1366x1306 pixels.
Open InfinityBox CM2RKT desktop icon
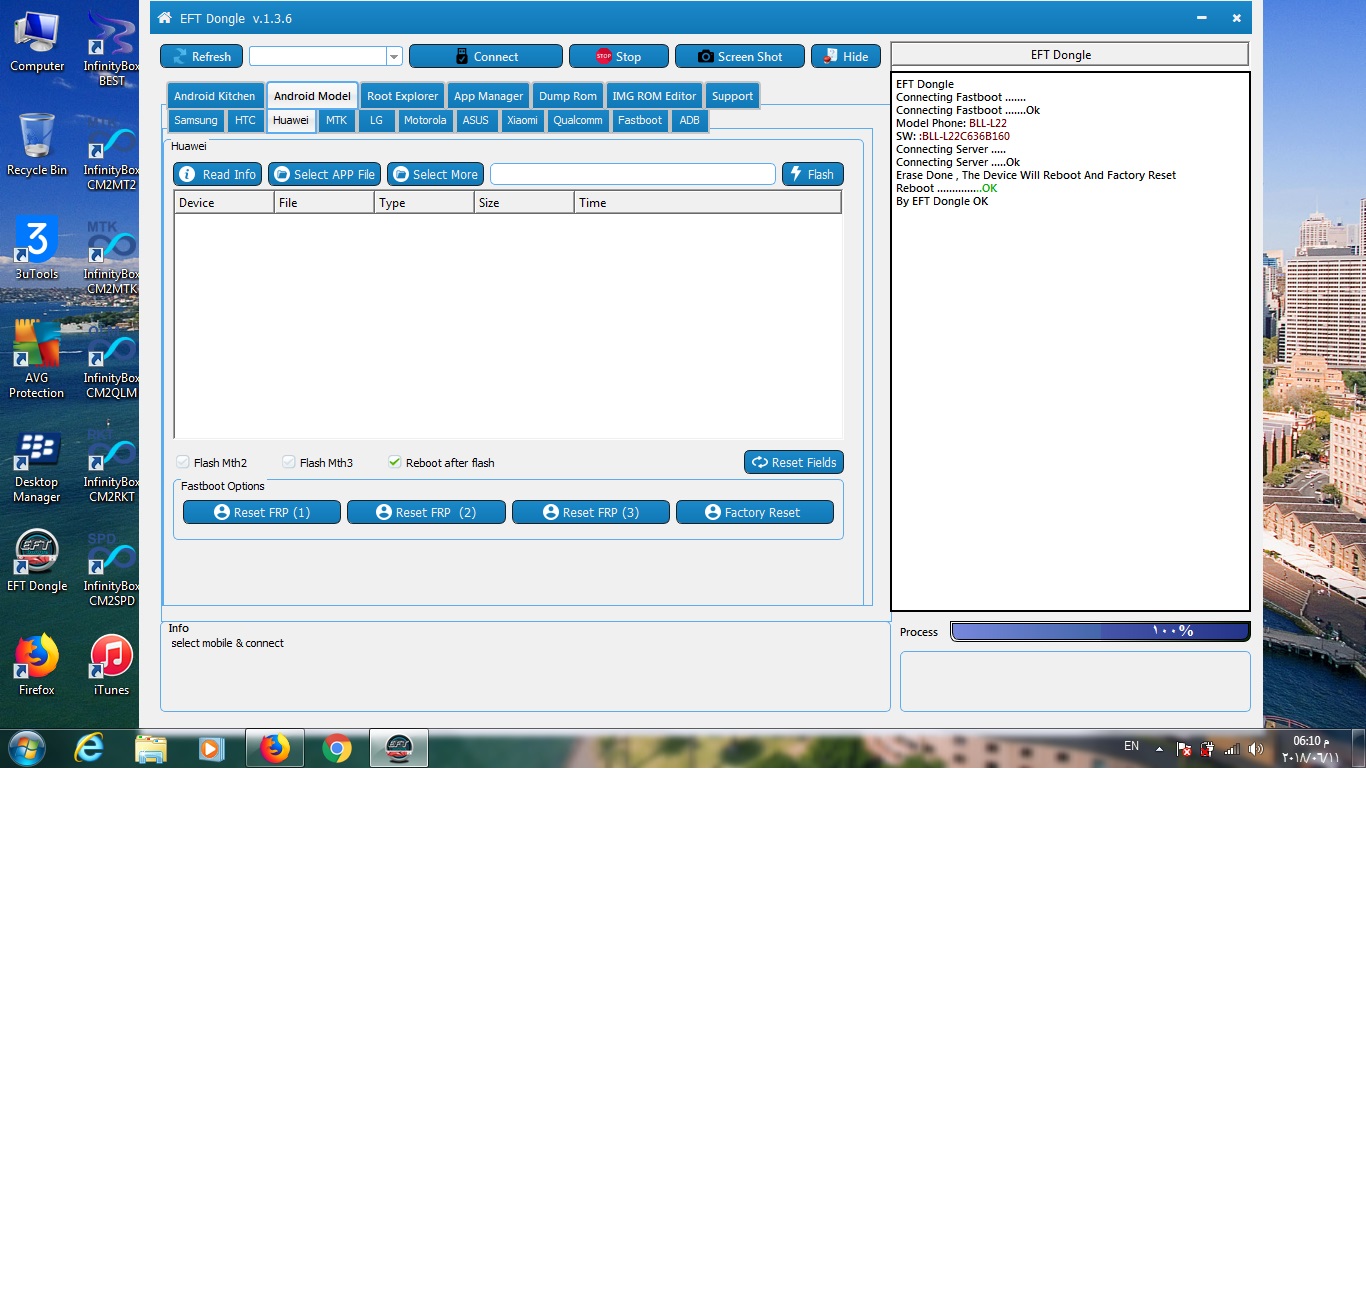pos(111,464)
